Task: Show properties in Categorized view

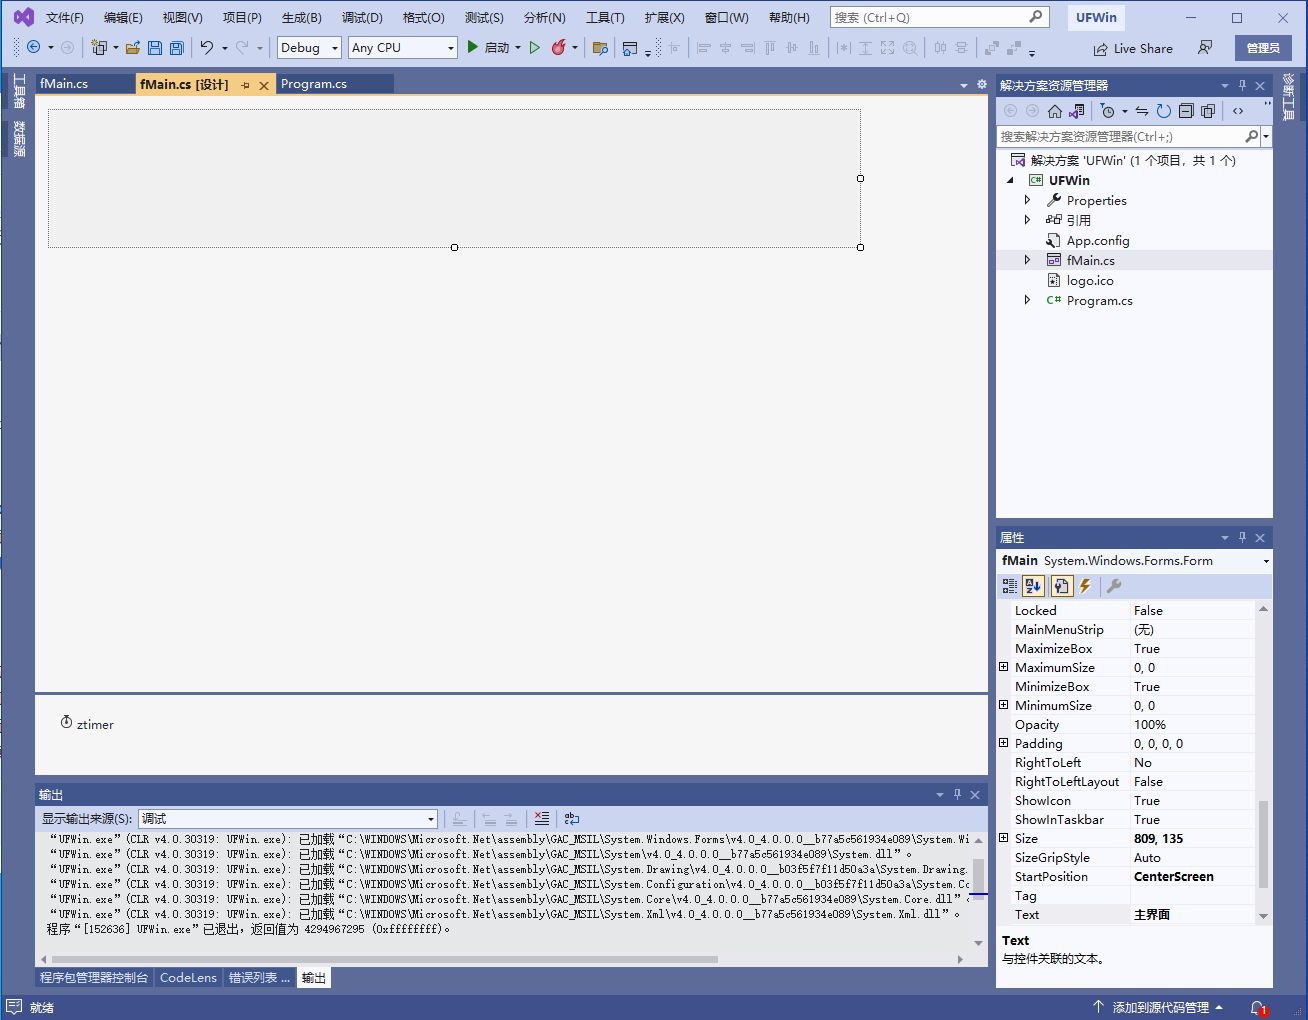Action: 1010,586
